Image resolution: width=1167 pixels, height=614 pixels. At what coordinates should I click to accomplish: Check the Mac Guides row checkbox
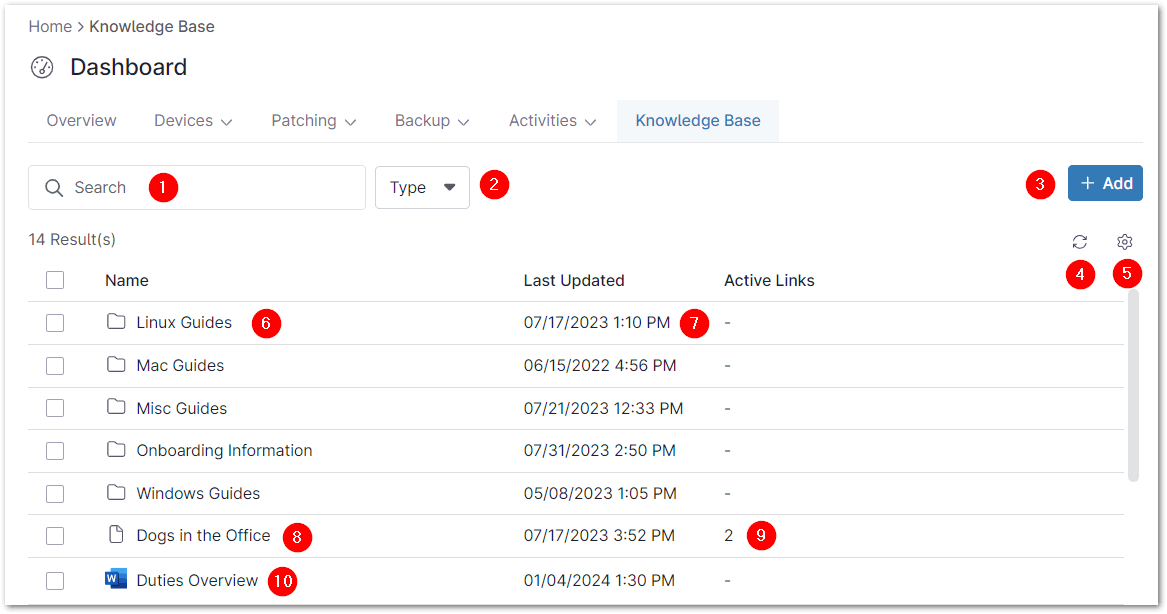(x=55, y=366)
